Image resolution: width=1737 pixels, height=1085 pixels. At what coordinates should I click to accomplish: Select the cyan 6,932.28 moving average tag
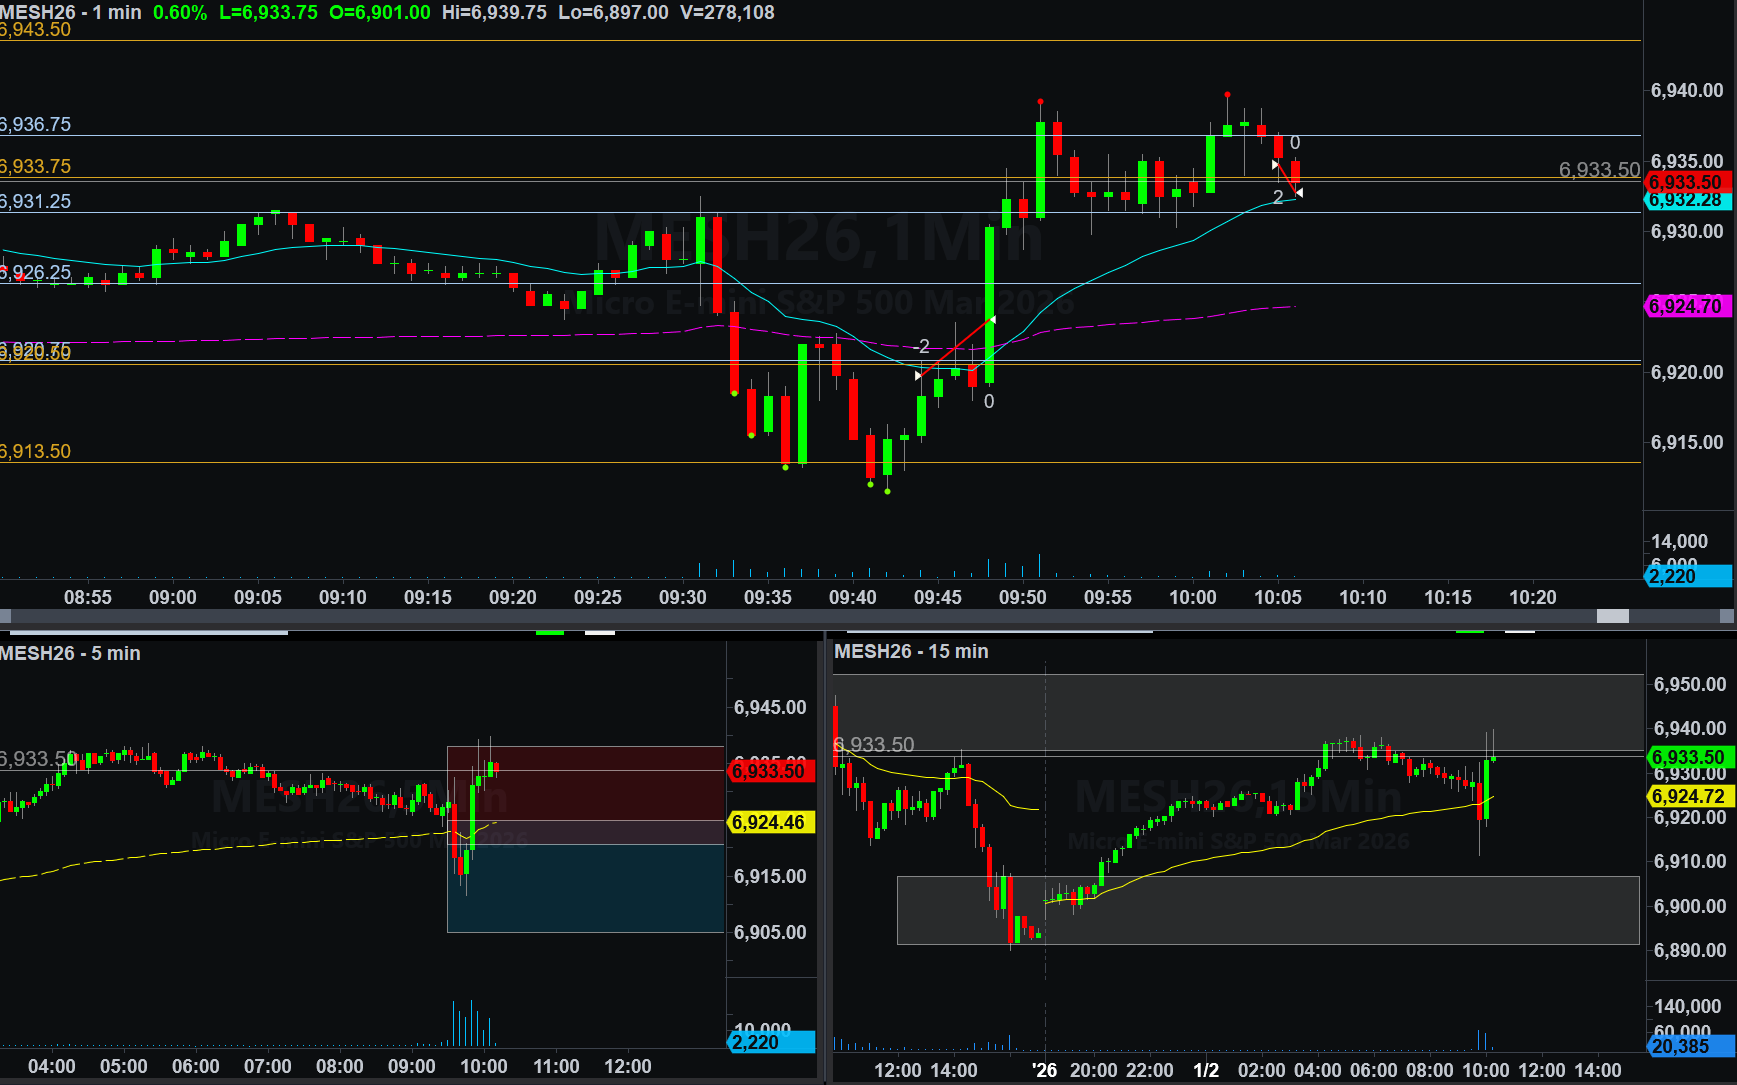[1687, 200]
